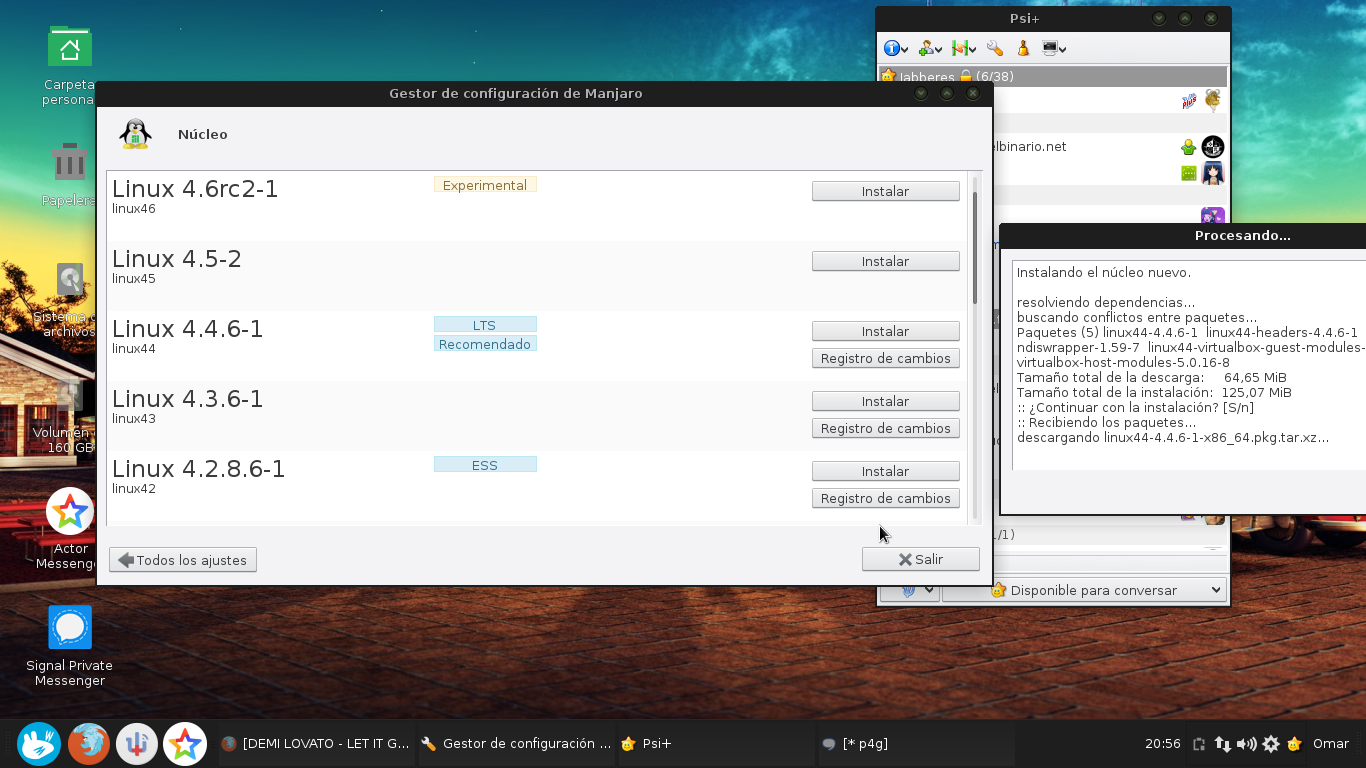Open the clipboard tray icon
The width and height of the screenshot is (1366, 768).
point(1199,744)
